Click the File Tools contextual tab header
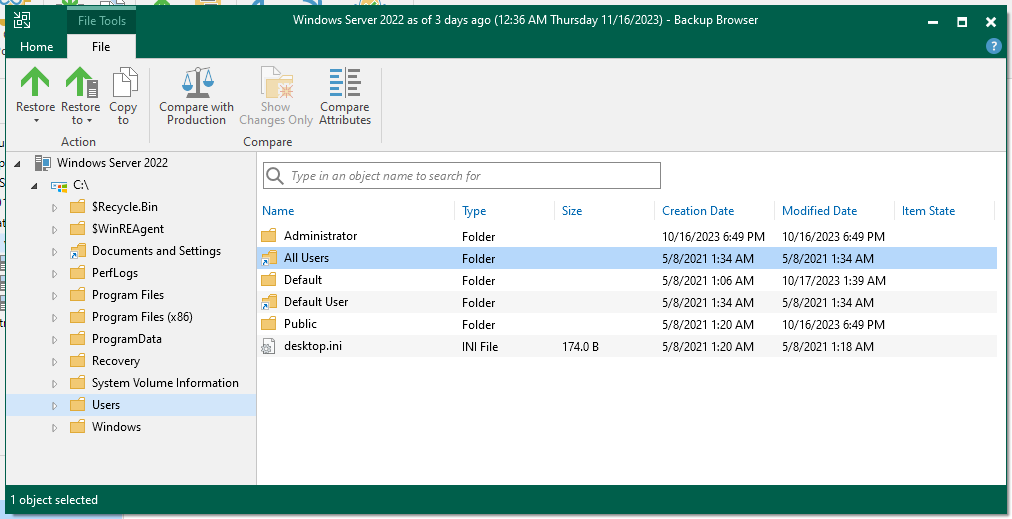This screenshot has width=1012, height=519. click(101, 21)
